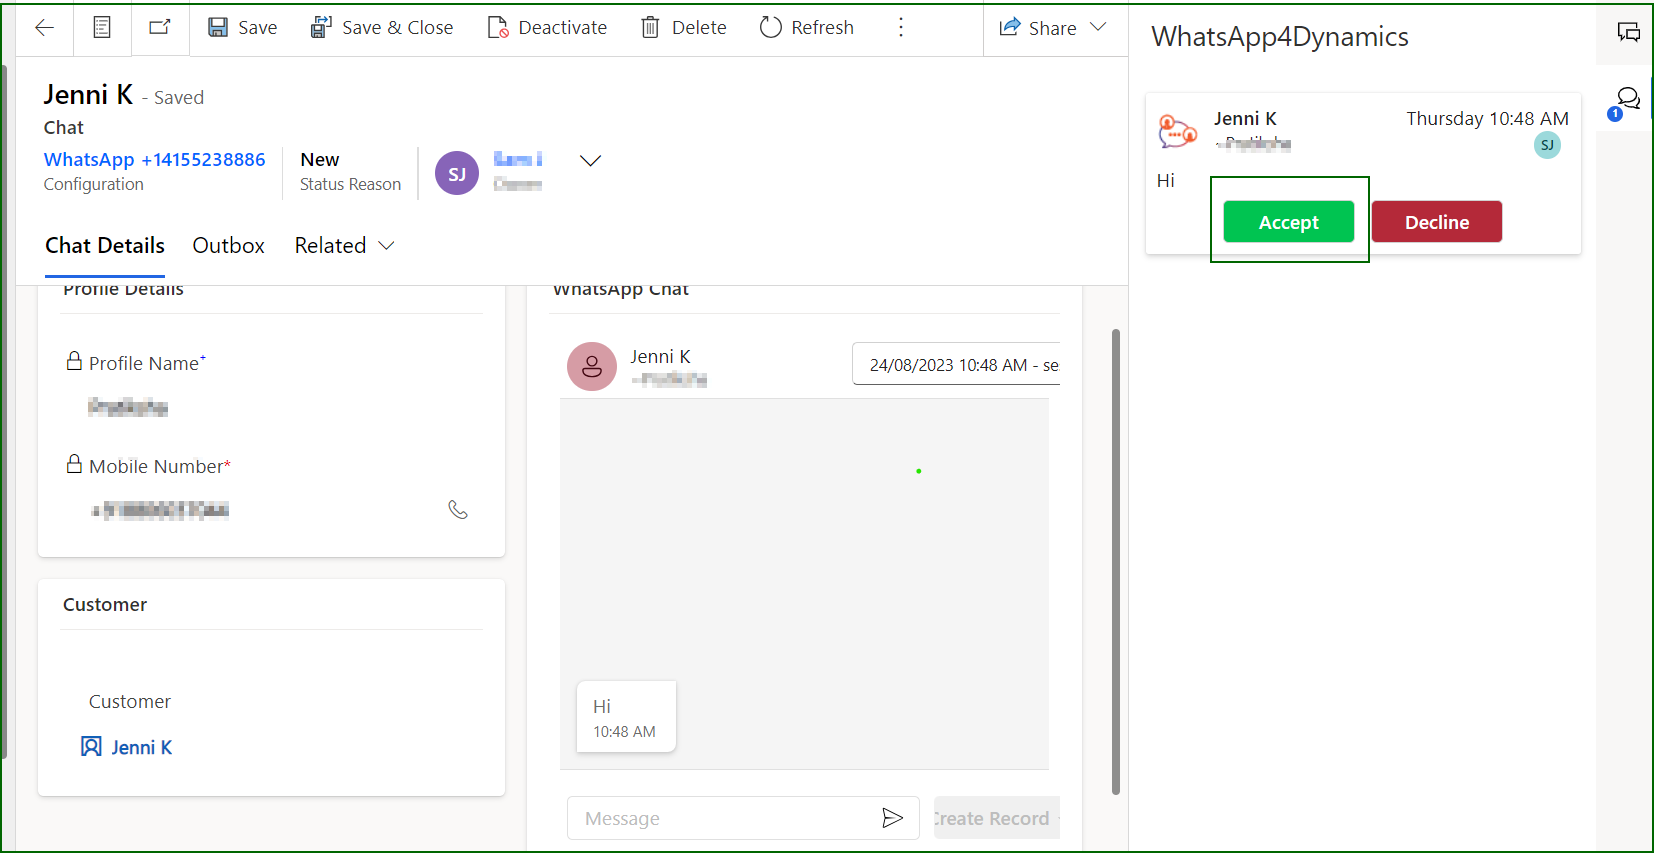
Task: Click Jenni K name in notification card
Action: tap(1245, 119)
